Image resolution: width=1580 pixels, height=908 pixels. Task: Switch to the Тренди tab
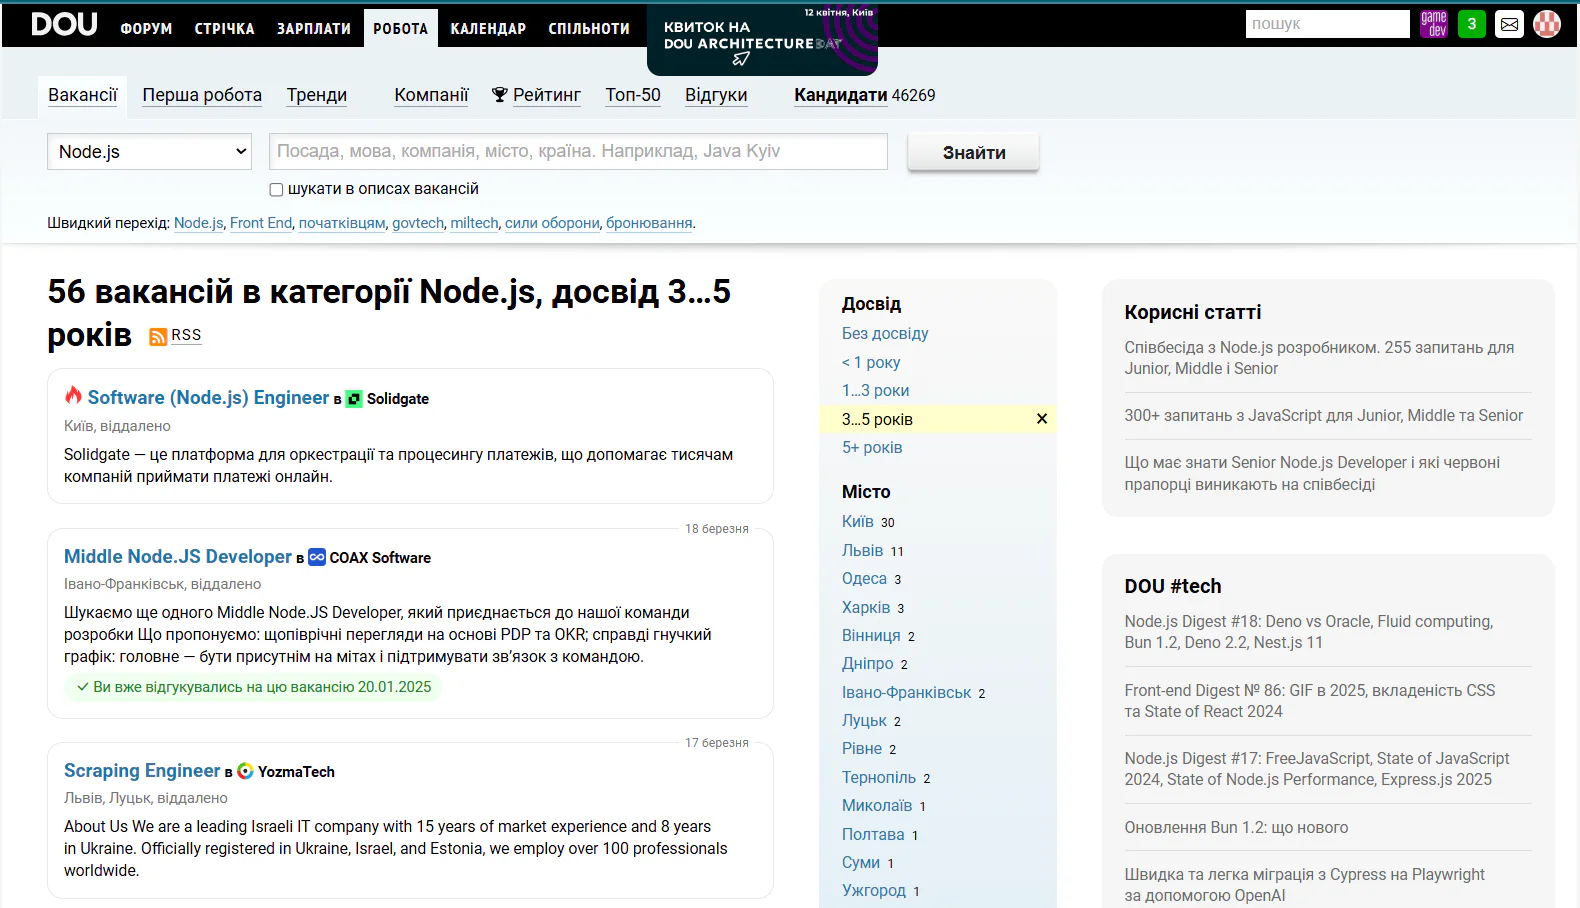point(317,95)
